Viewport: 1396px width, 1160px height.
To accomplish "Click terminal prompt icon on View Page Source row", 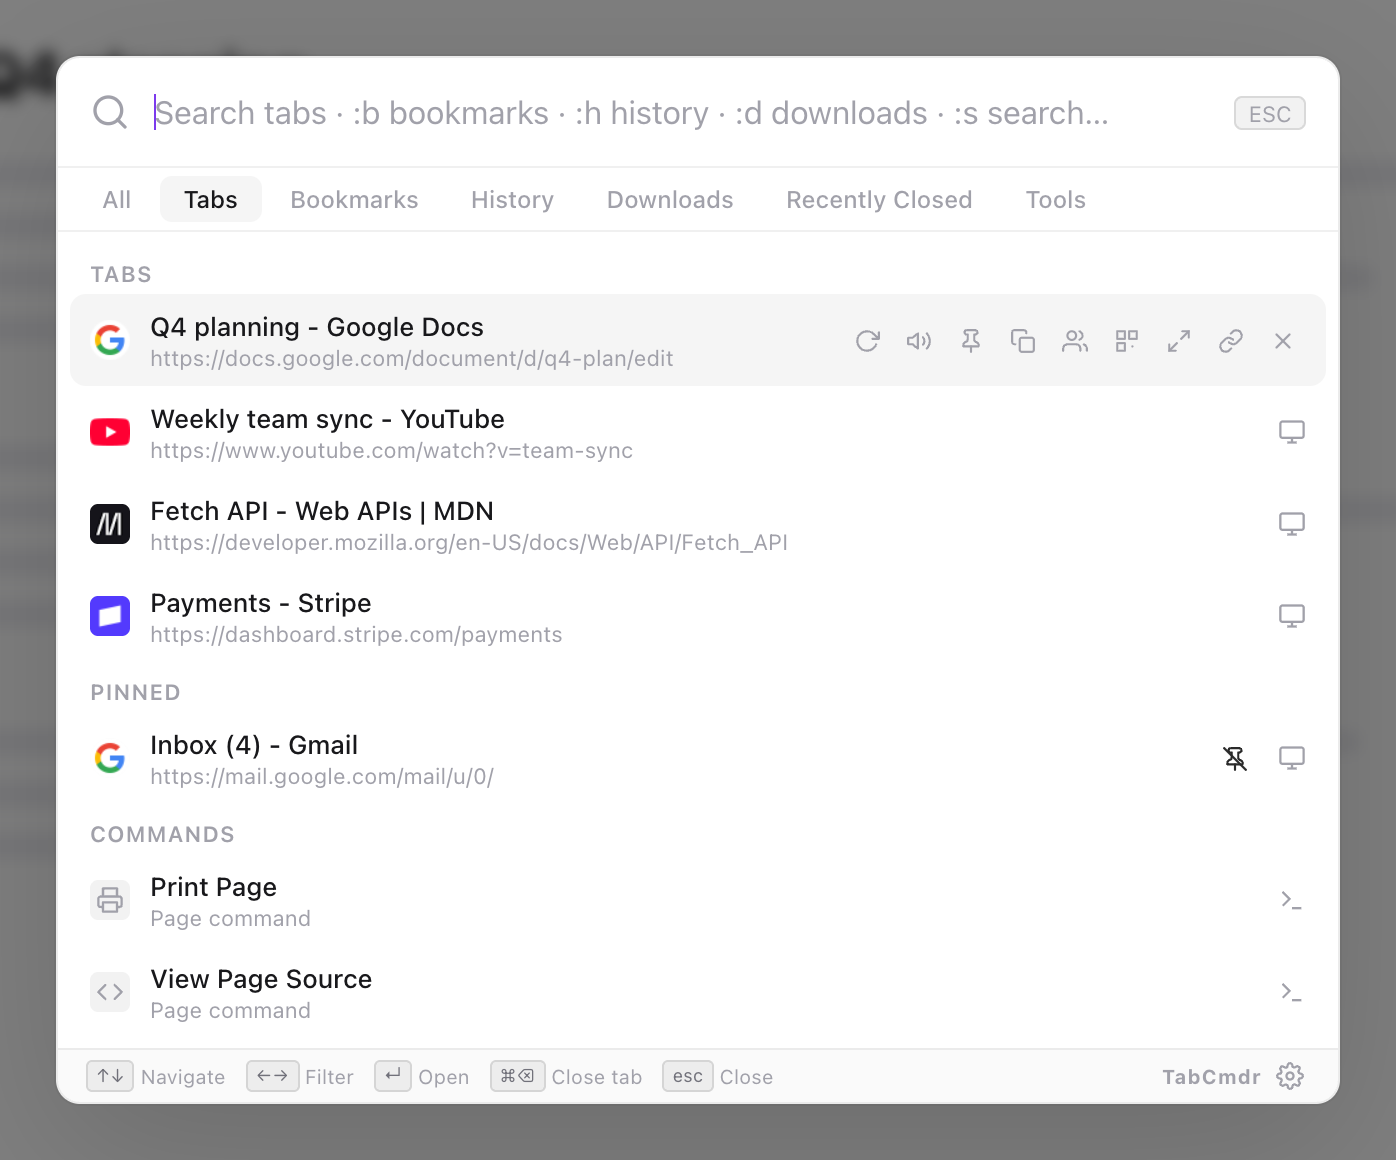I will pyautogui.click(x=1291, y=992).
